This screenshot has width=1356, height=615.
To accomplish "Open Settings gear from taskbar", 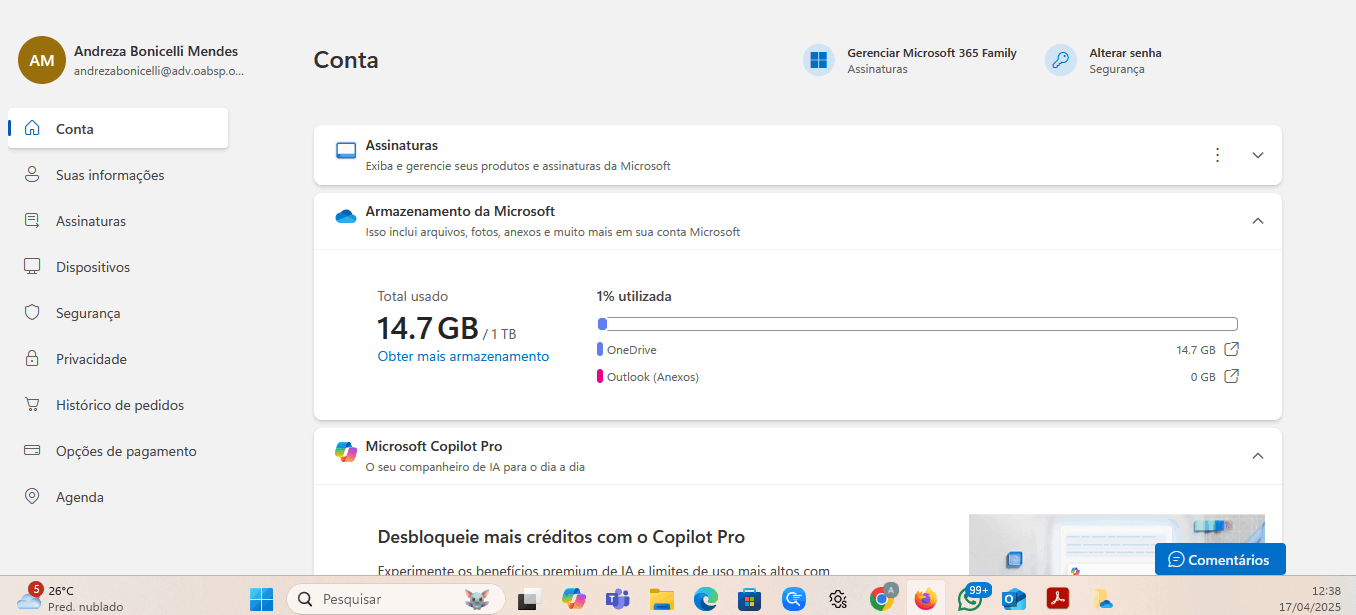I will tap(838, 599).
